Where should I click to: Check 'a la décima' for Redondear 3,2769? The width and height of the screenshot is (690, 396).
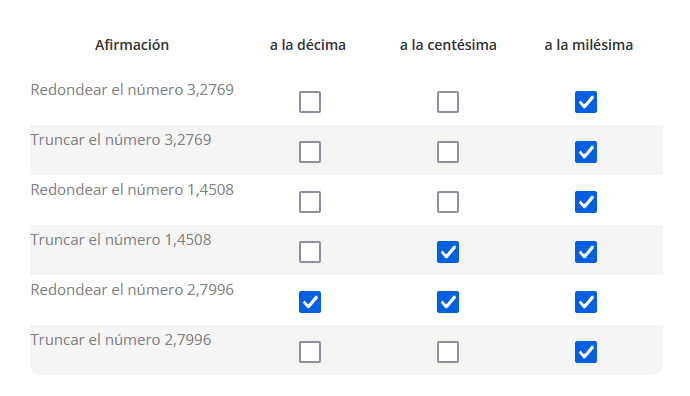(310, 102)
